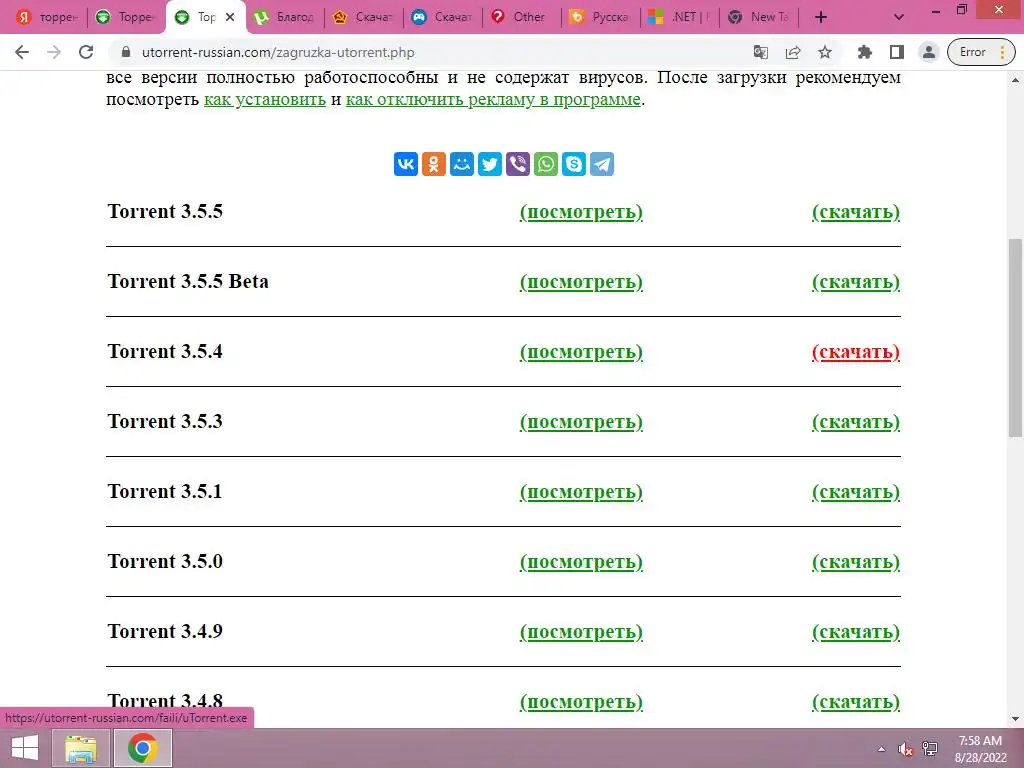Go forward in browser history
1024x768 pixels.
point(54,52)
